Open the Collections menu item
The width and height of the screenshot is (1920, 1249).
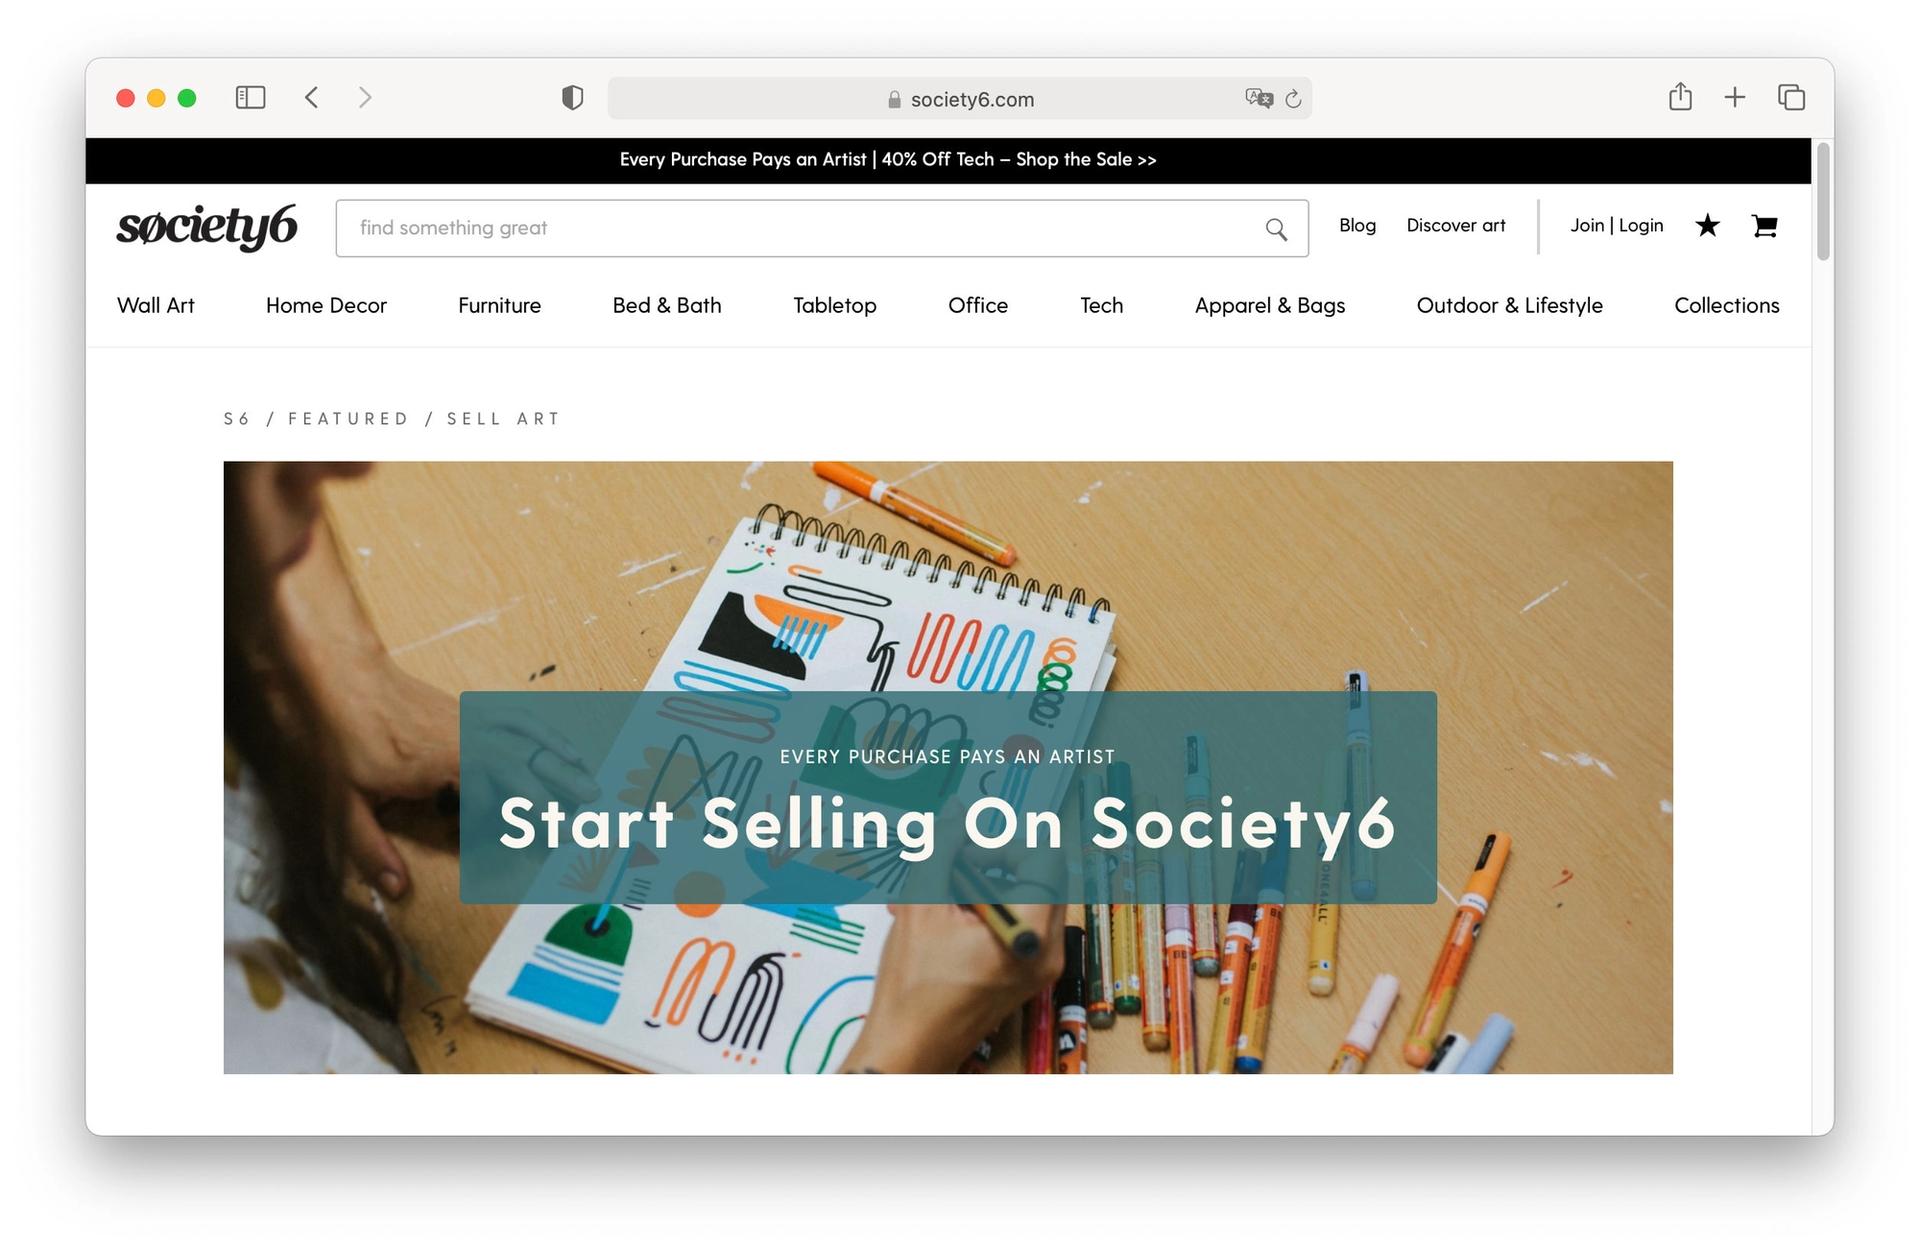(x=1726, y=305)
